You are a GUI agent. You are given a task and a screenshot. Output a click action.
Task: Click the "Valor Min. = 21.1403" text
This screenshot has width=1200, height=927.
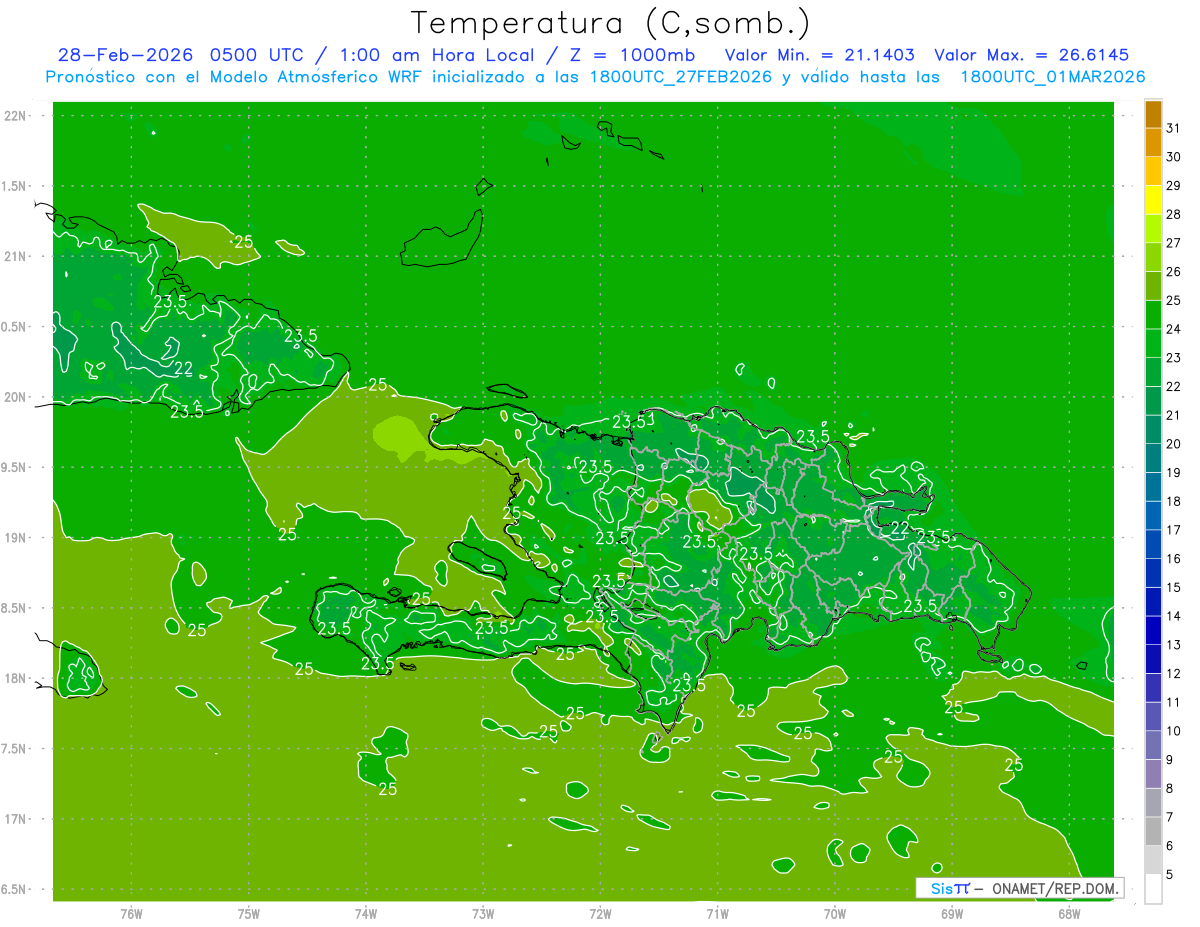click(819, 55)
